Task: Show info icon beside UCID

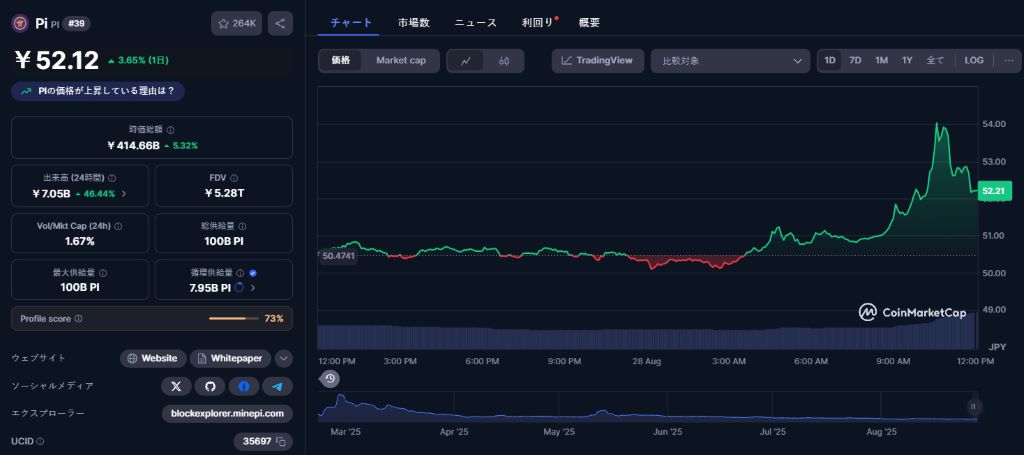Action: 40,442
